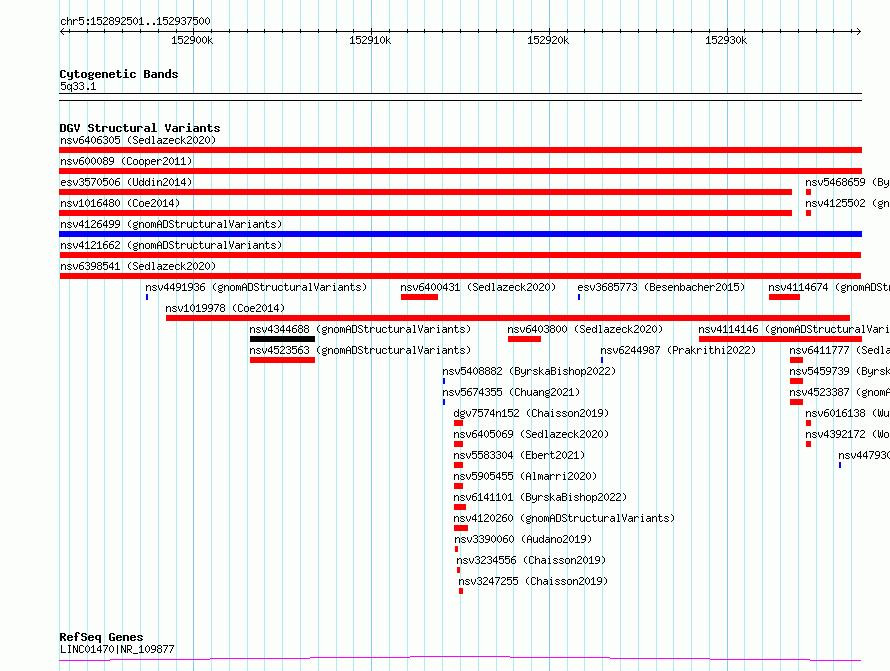This screenshot has height=671, width=890.
Task: Select the nsv4121662 (gnomADStructuralVariants) label
Action: [x=171, y=245]
